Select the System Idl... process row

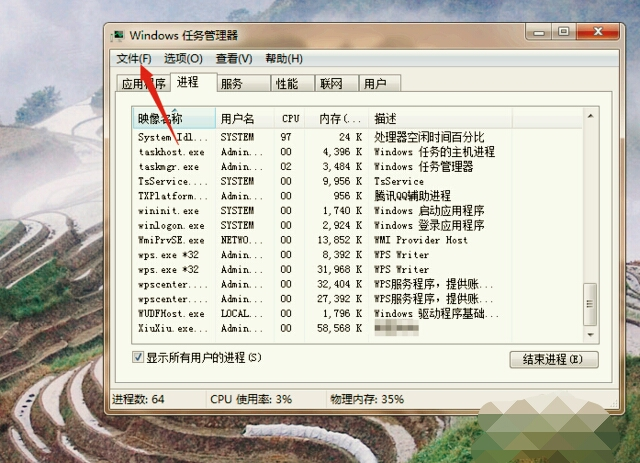(358, 137)
